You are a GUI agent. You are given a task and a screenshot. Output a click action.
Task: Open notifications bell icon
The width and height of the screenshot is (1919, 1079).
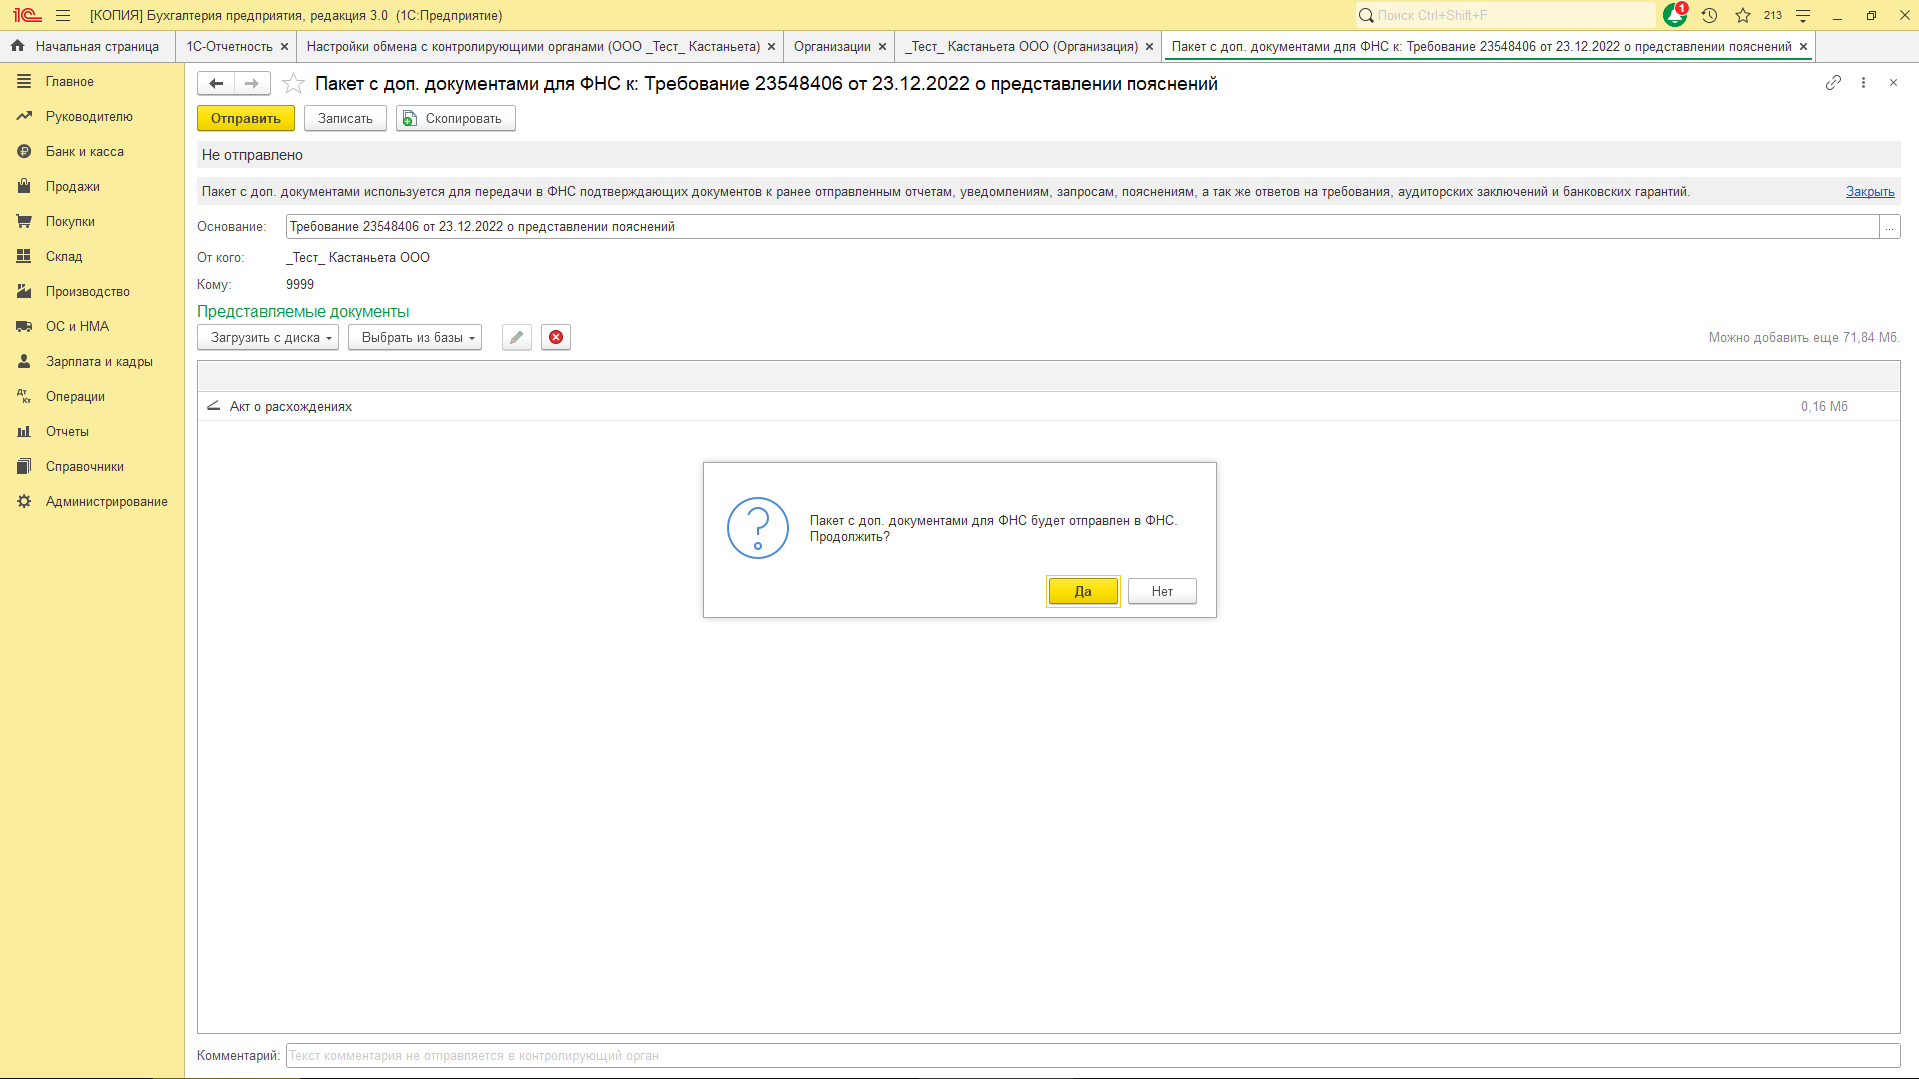pyautogui.click(x=1673, y=16)
